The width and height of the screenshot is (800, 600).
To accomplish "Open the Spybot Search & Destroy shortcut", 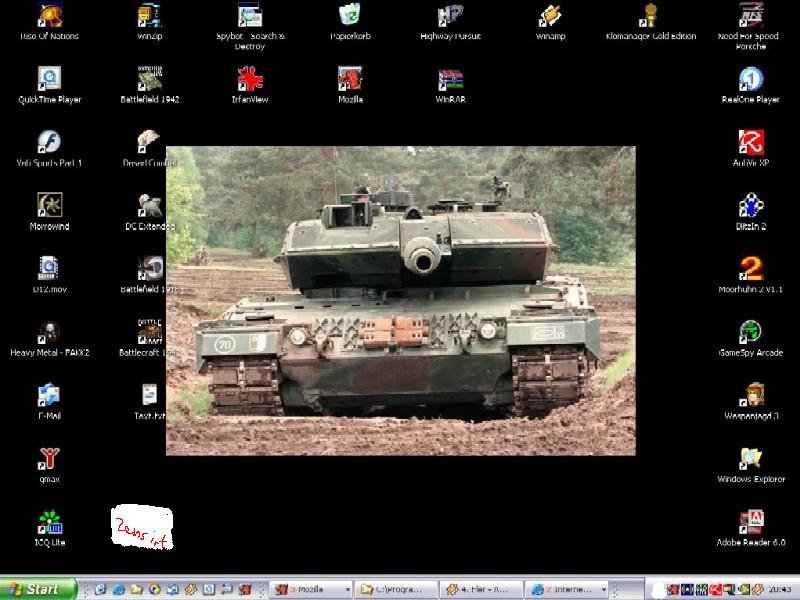I will pyautogui.click(x=250, y=17).
